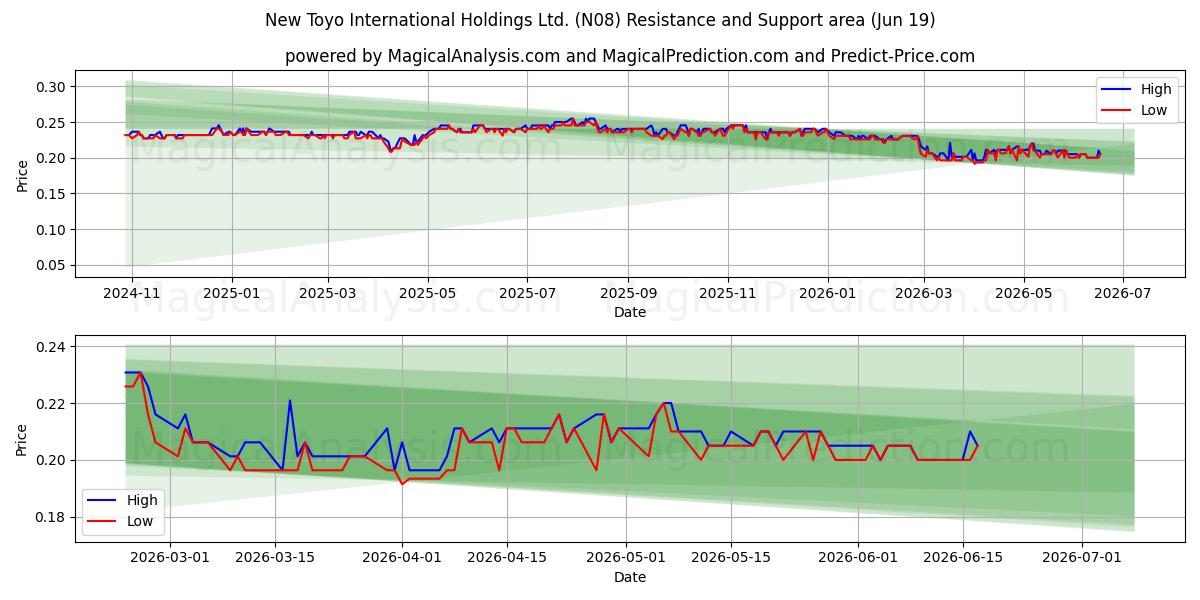Click the 2024-11 tick label on top chart
1200x600 pixels.
point(131,294)
